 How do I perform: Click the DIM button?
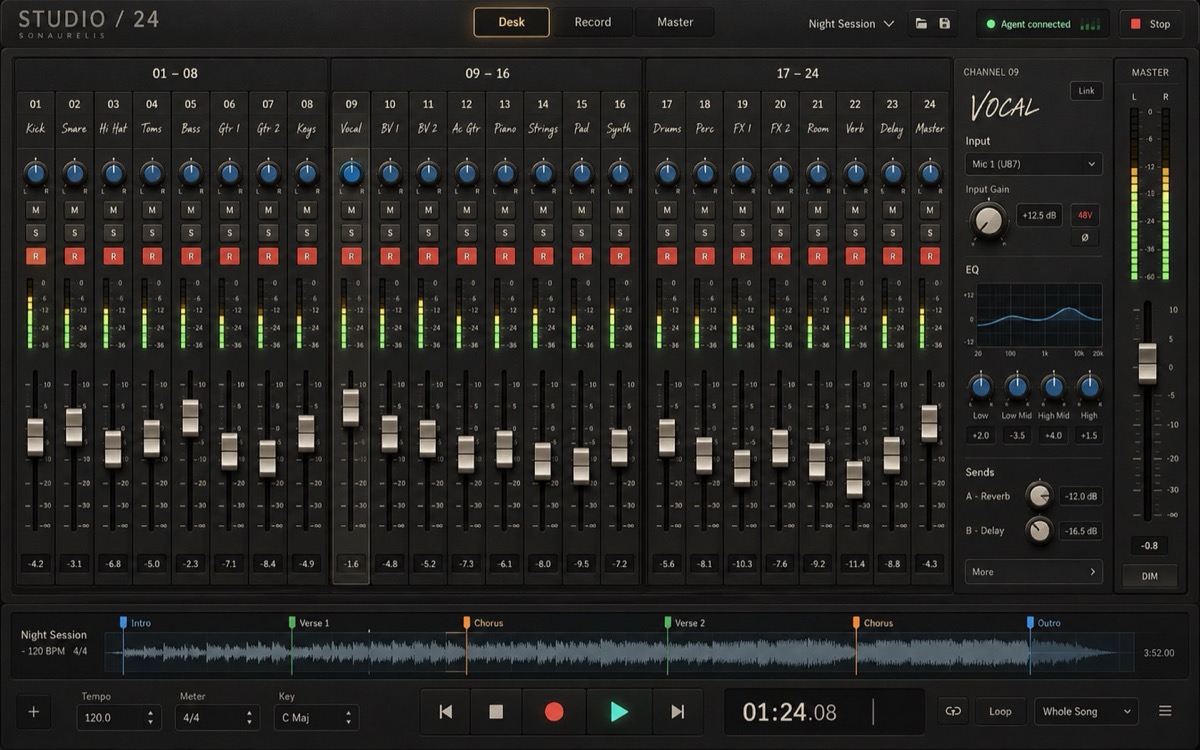1150,576
